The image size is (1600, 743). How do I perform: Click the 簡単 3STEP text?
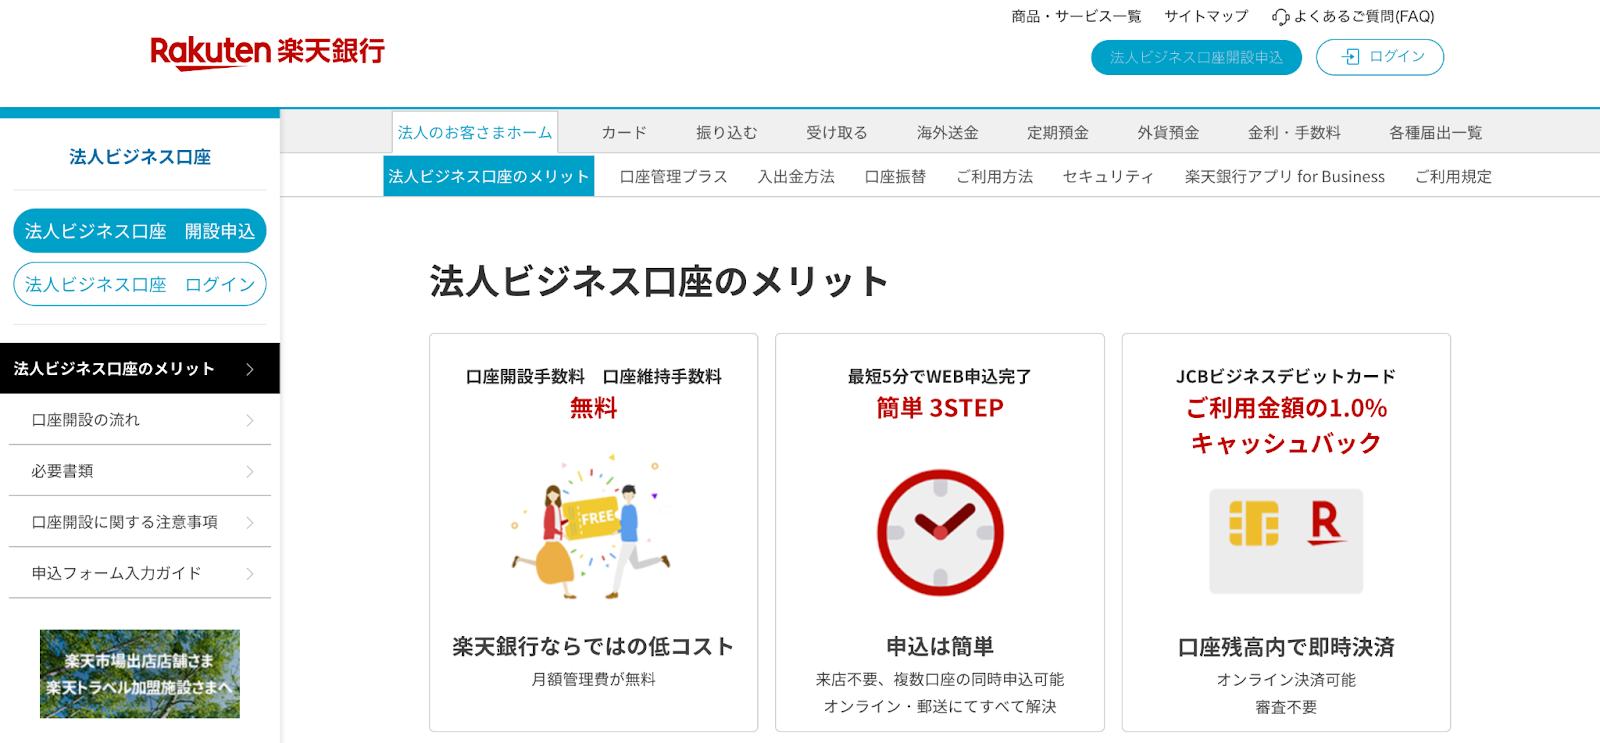[940, 408]
